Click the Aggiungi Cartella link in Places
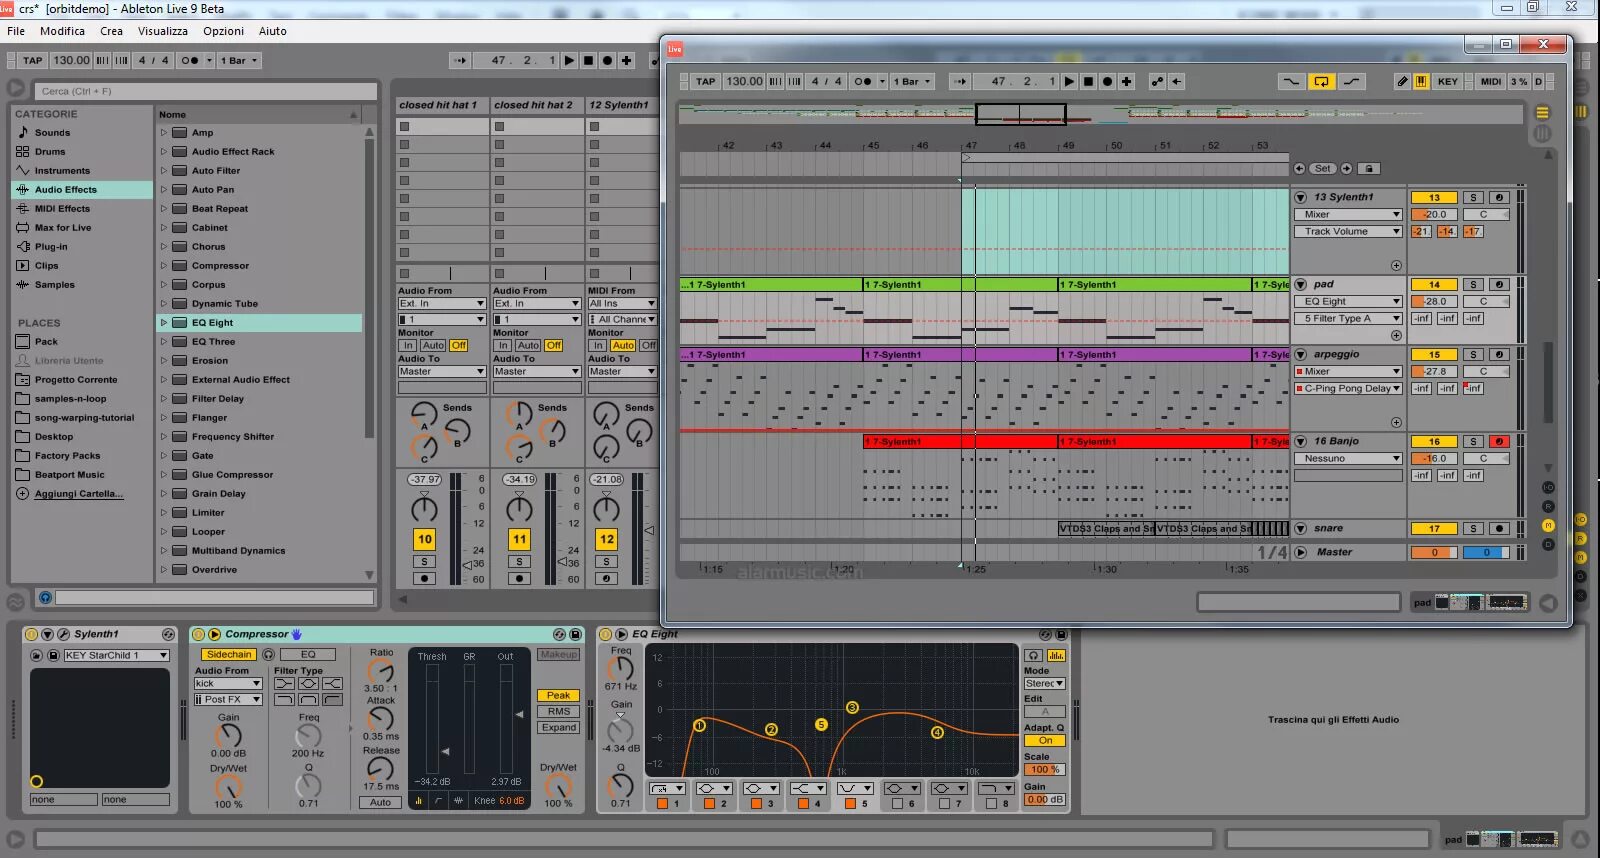The height and width of the screenshot is (858, 1600). click(x=78, y=493)
